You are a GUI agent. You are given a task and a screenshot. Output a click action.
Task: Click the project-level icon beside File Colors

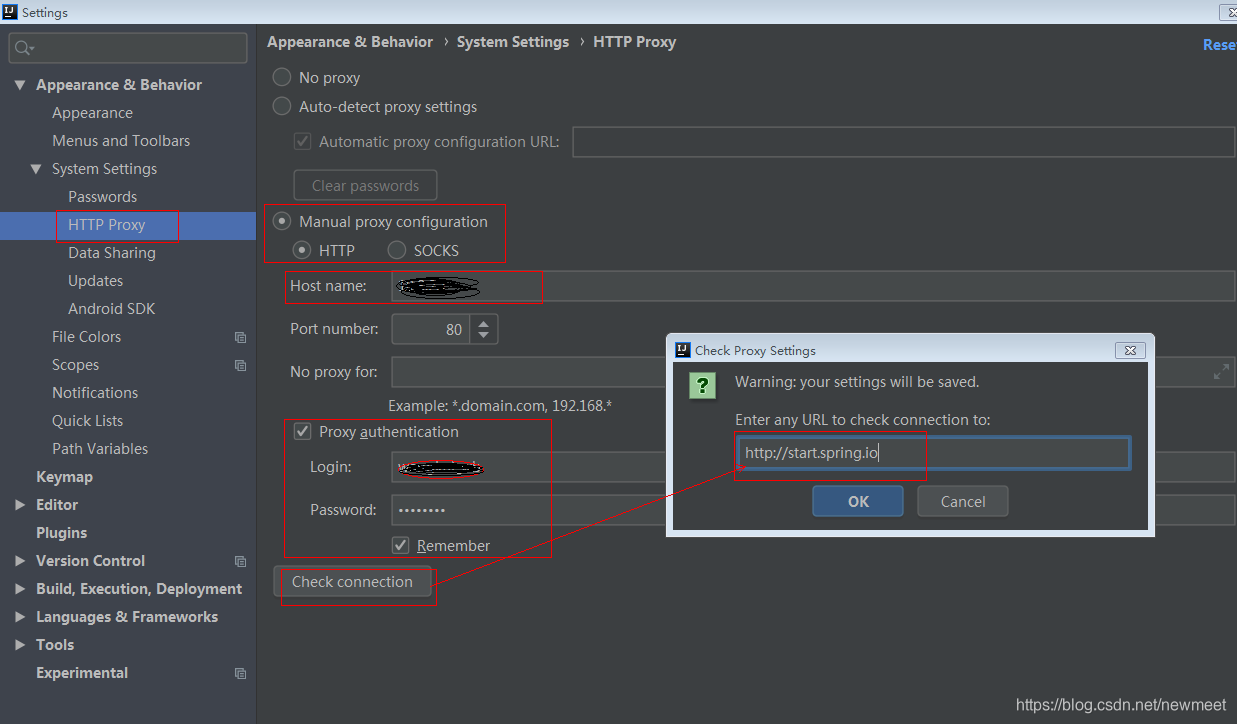240,337
